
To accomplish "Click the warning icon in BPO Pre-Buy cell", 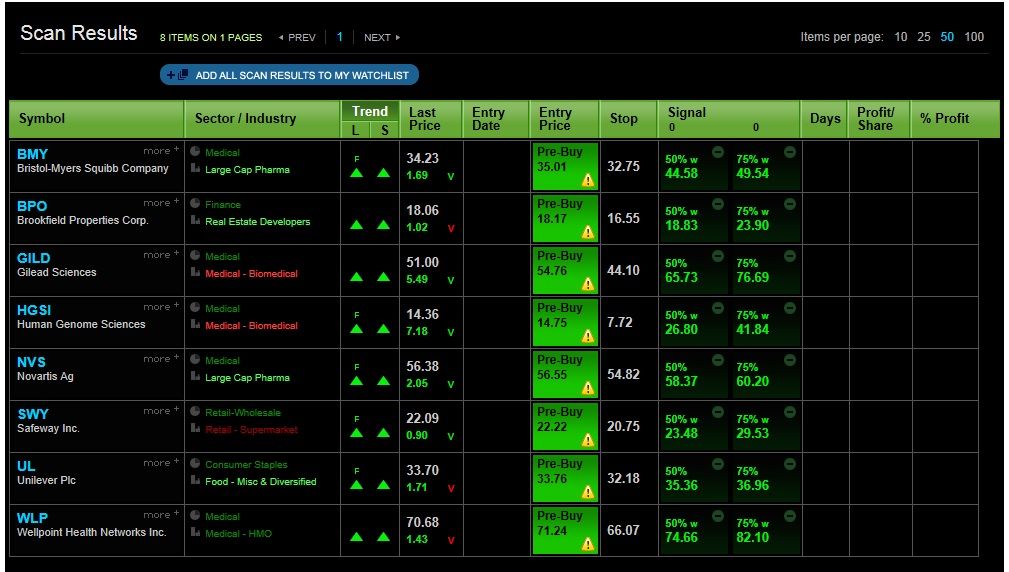I will tap(588, 232).
